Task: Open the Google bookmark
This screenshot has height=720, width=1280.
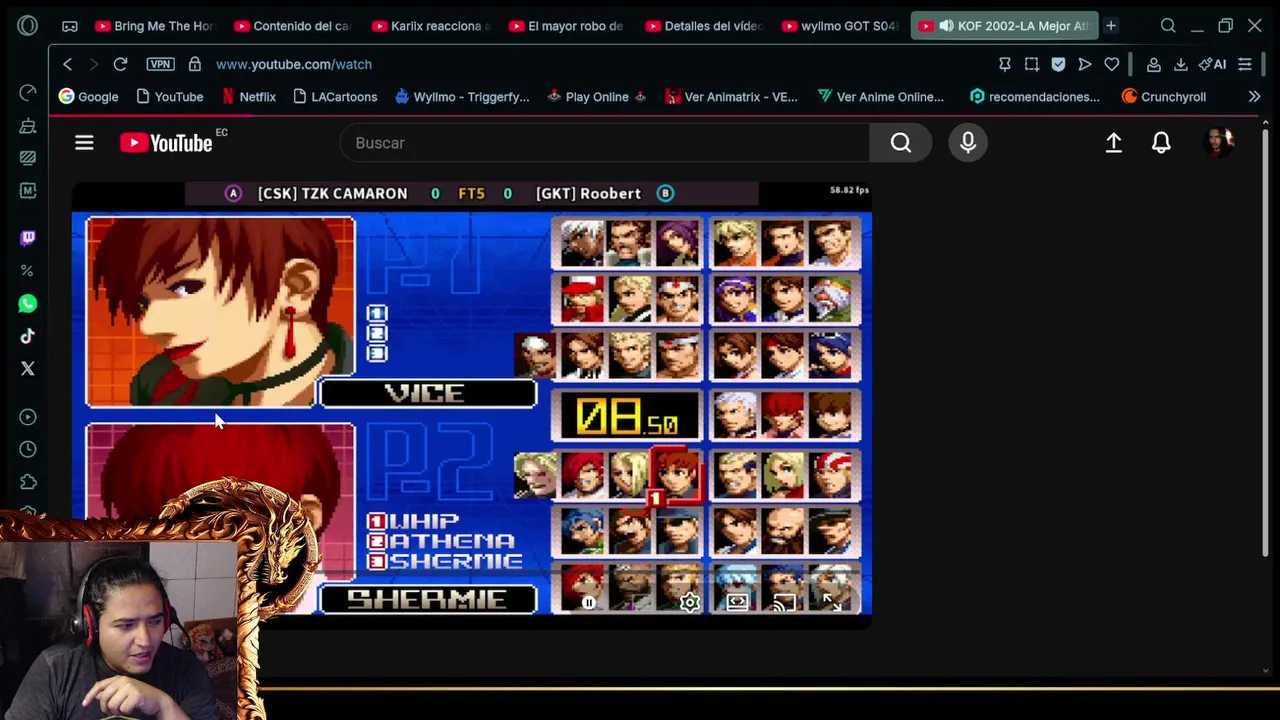Action: pos(88,97)
